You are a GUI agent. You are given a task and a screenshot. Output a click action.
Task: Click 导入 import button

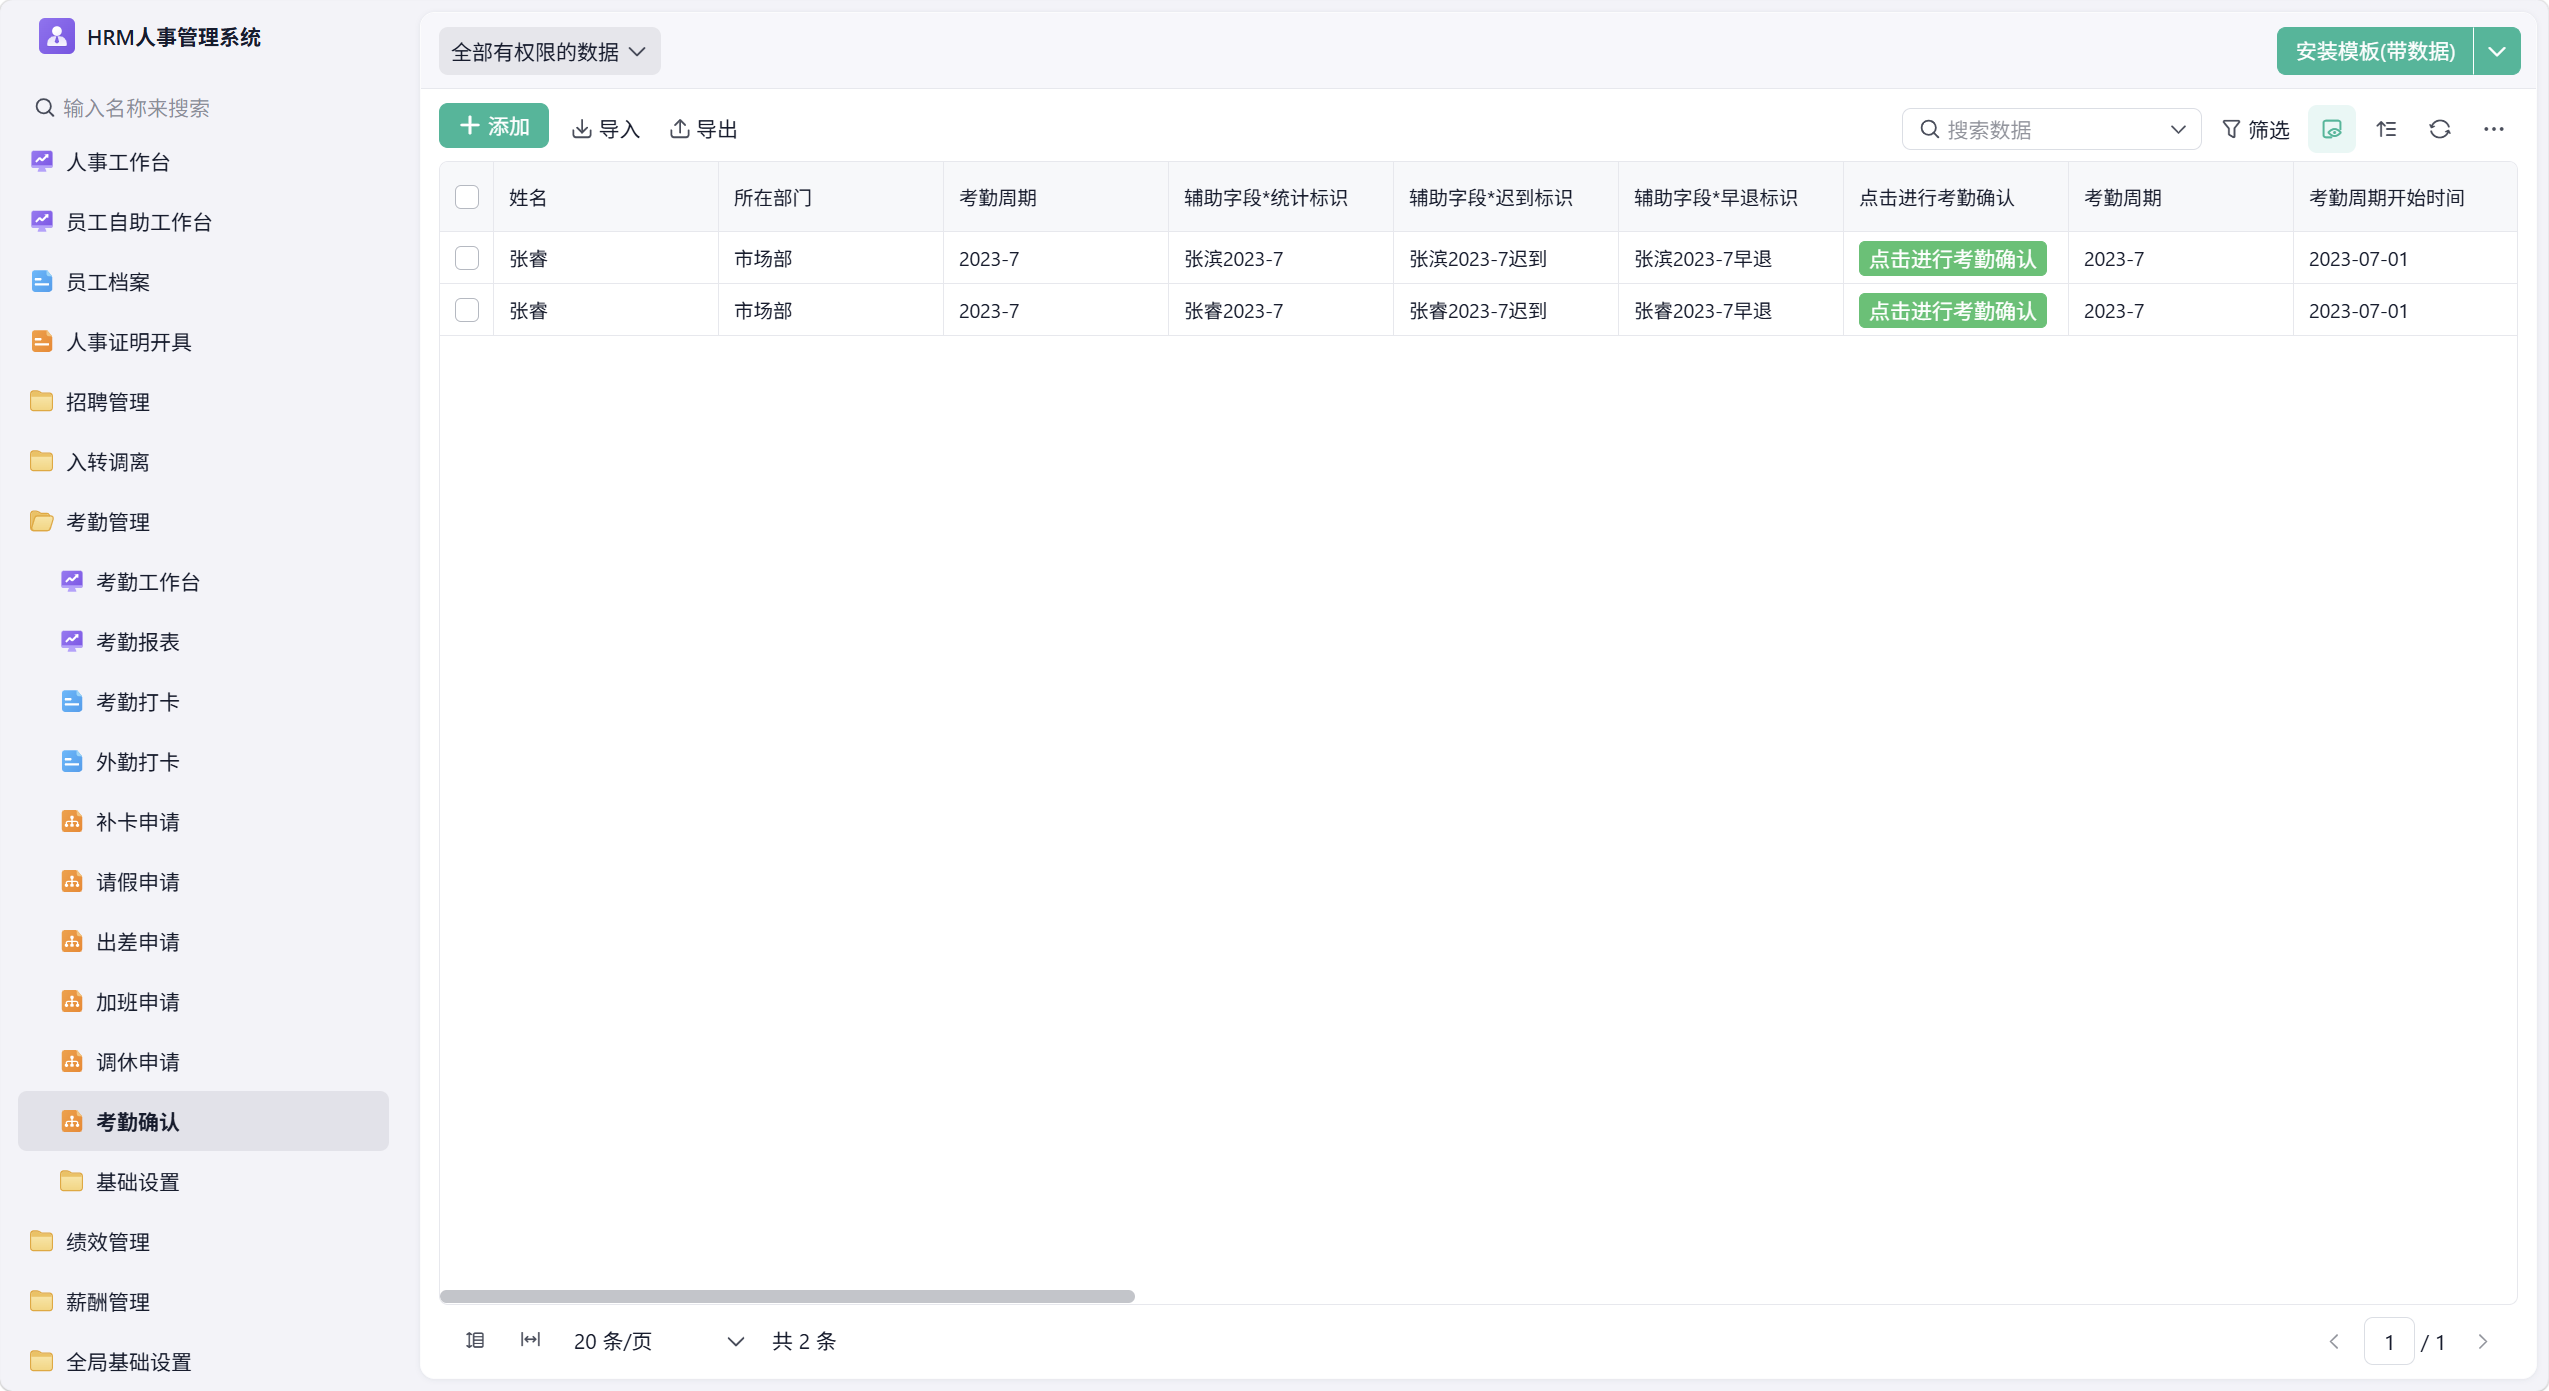tap(606, 129)
